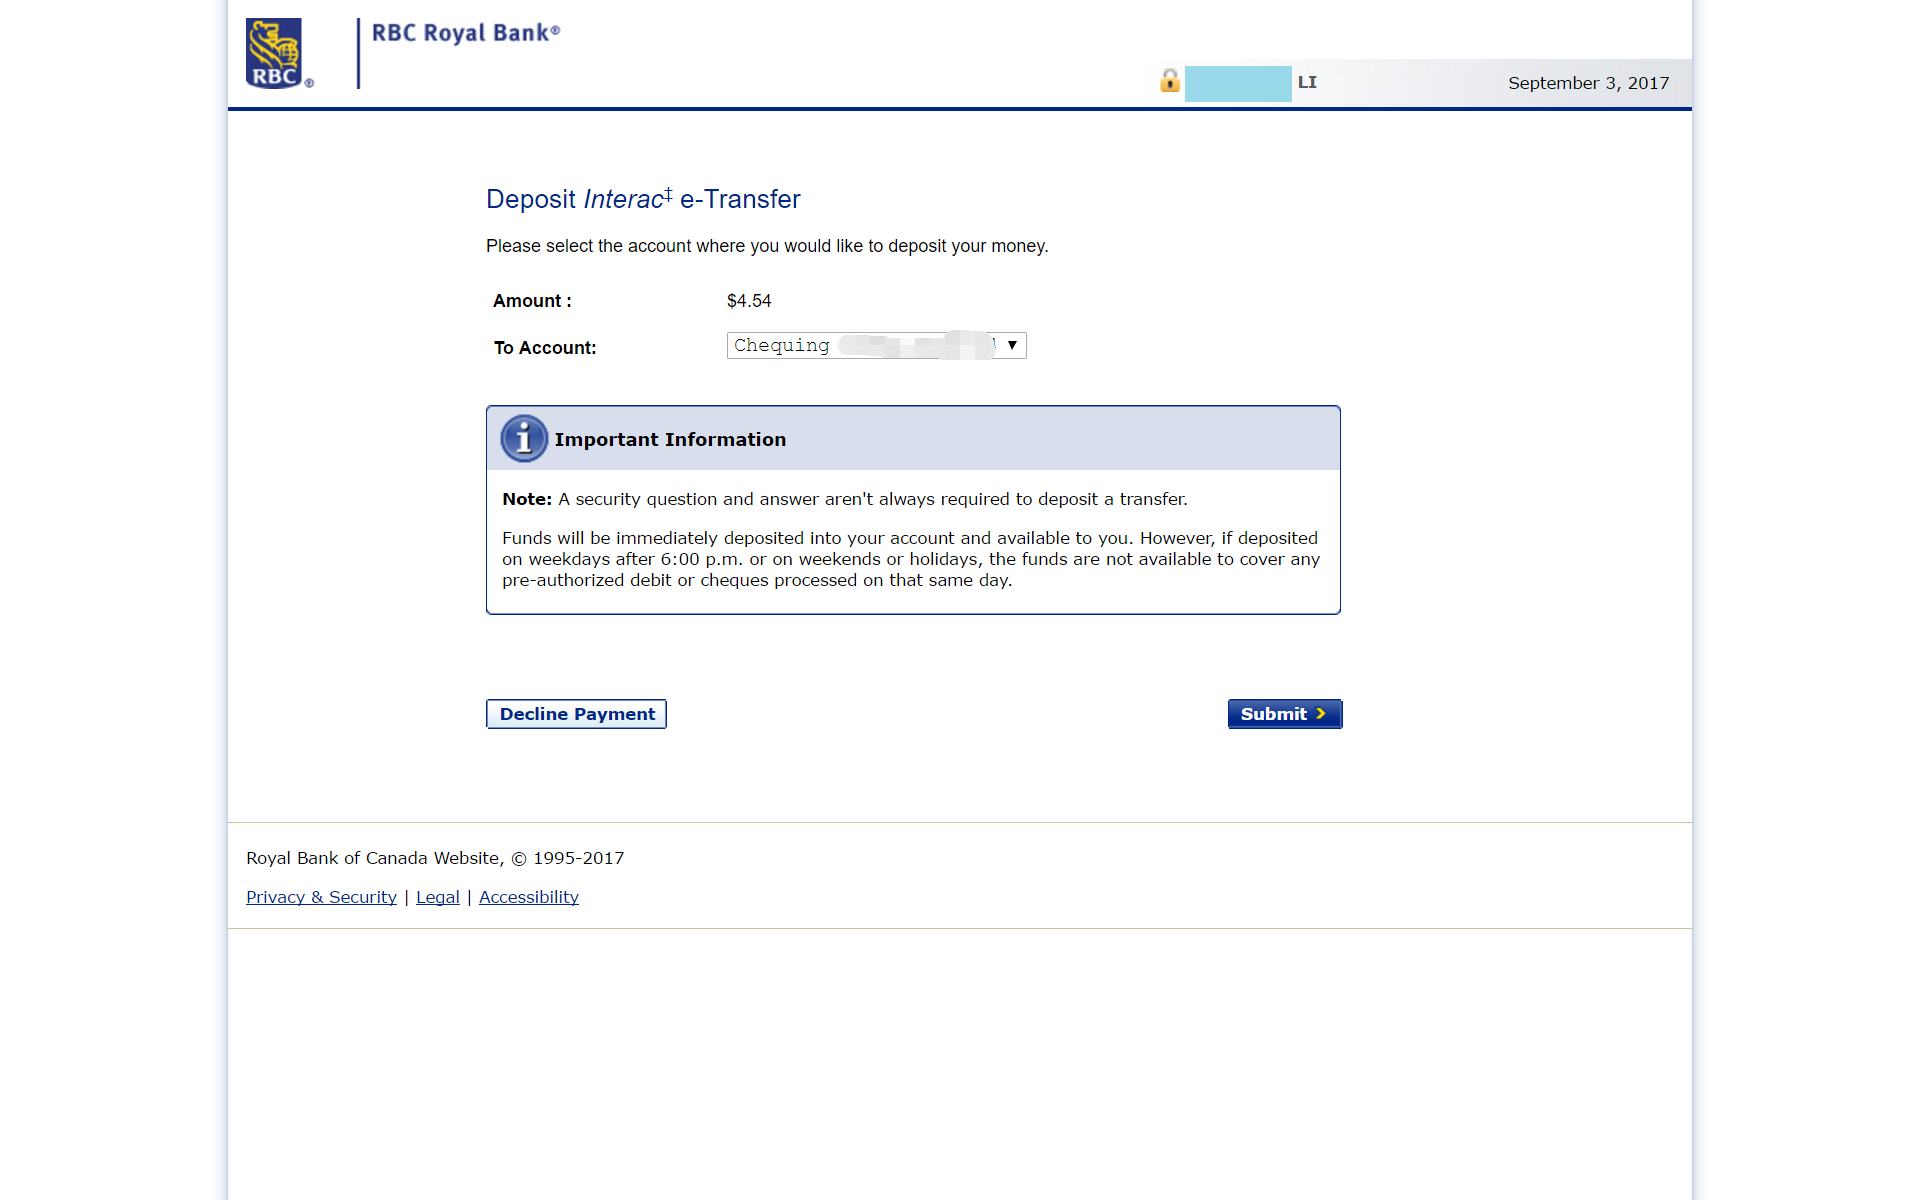Click the Important Information heading
1920x1200 pixels.
point(670,440)
